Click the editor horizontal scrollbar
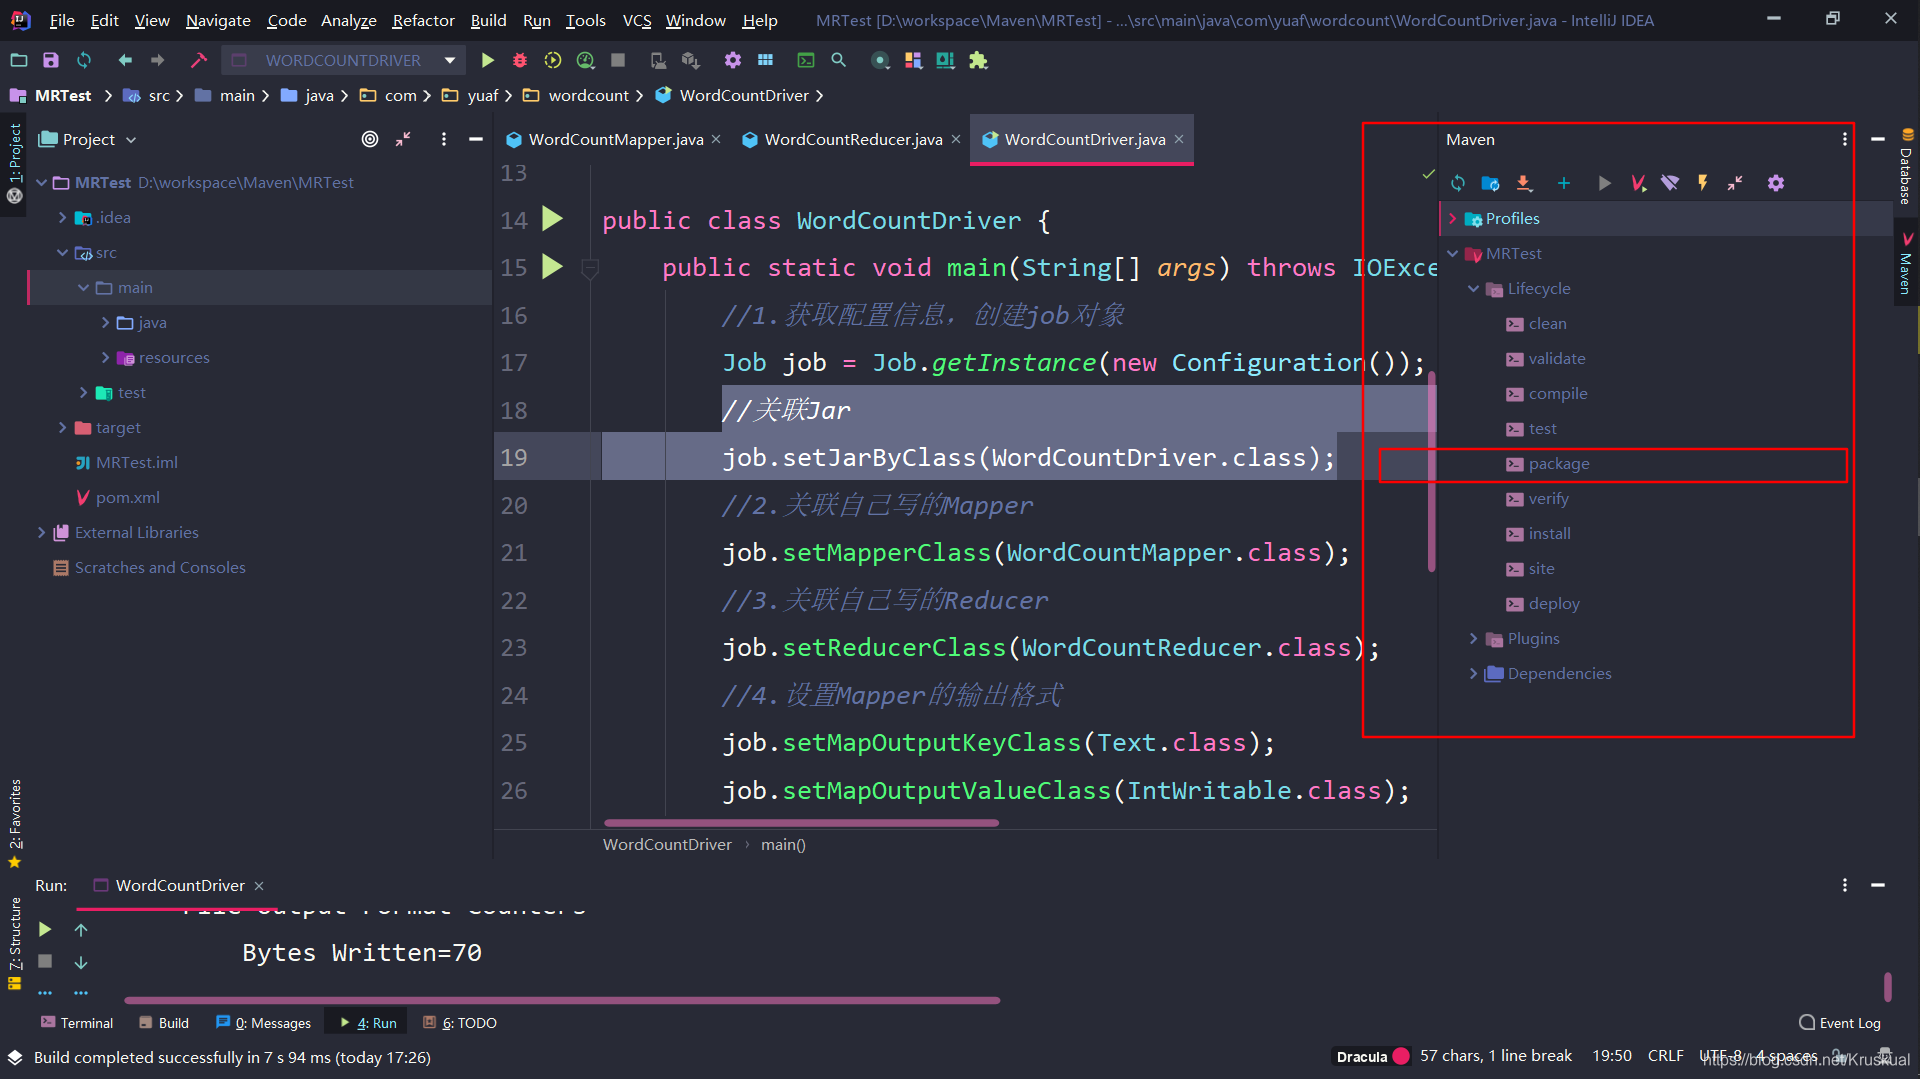The image size is (1920, 1079). (x=801, y=823)
